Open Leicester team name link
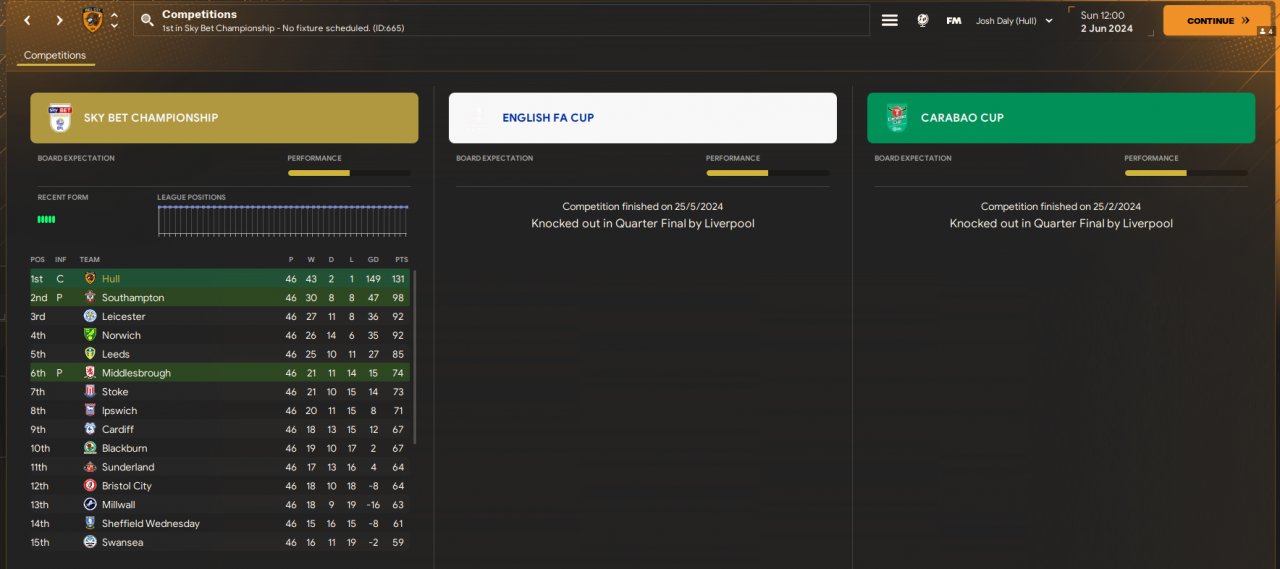Screen dimensions: 1280x569 [x=124, y=317]
